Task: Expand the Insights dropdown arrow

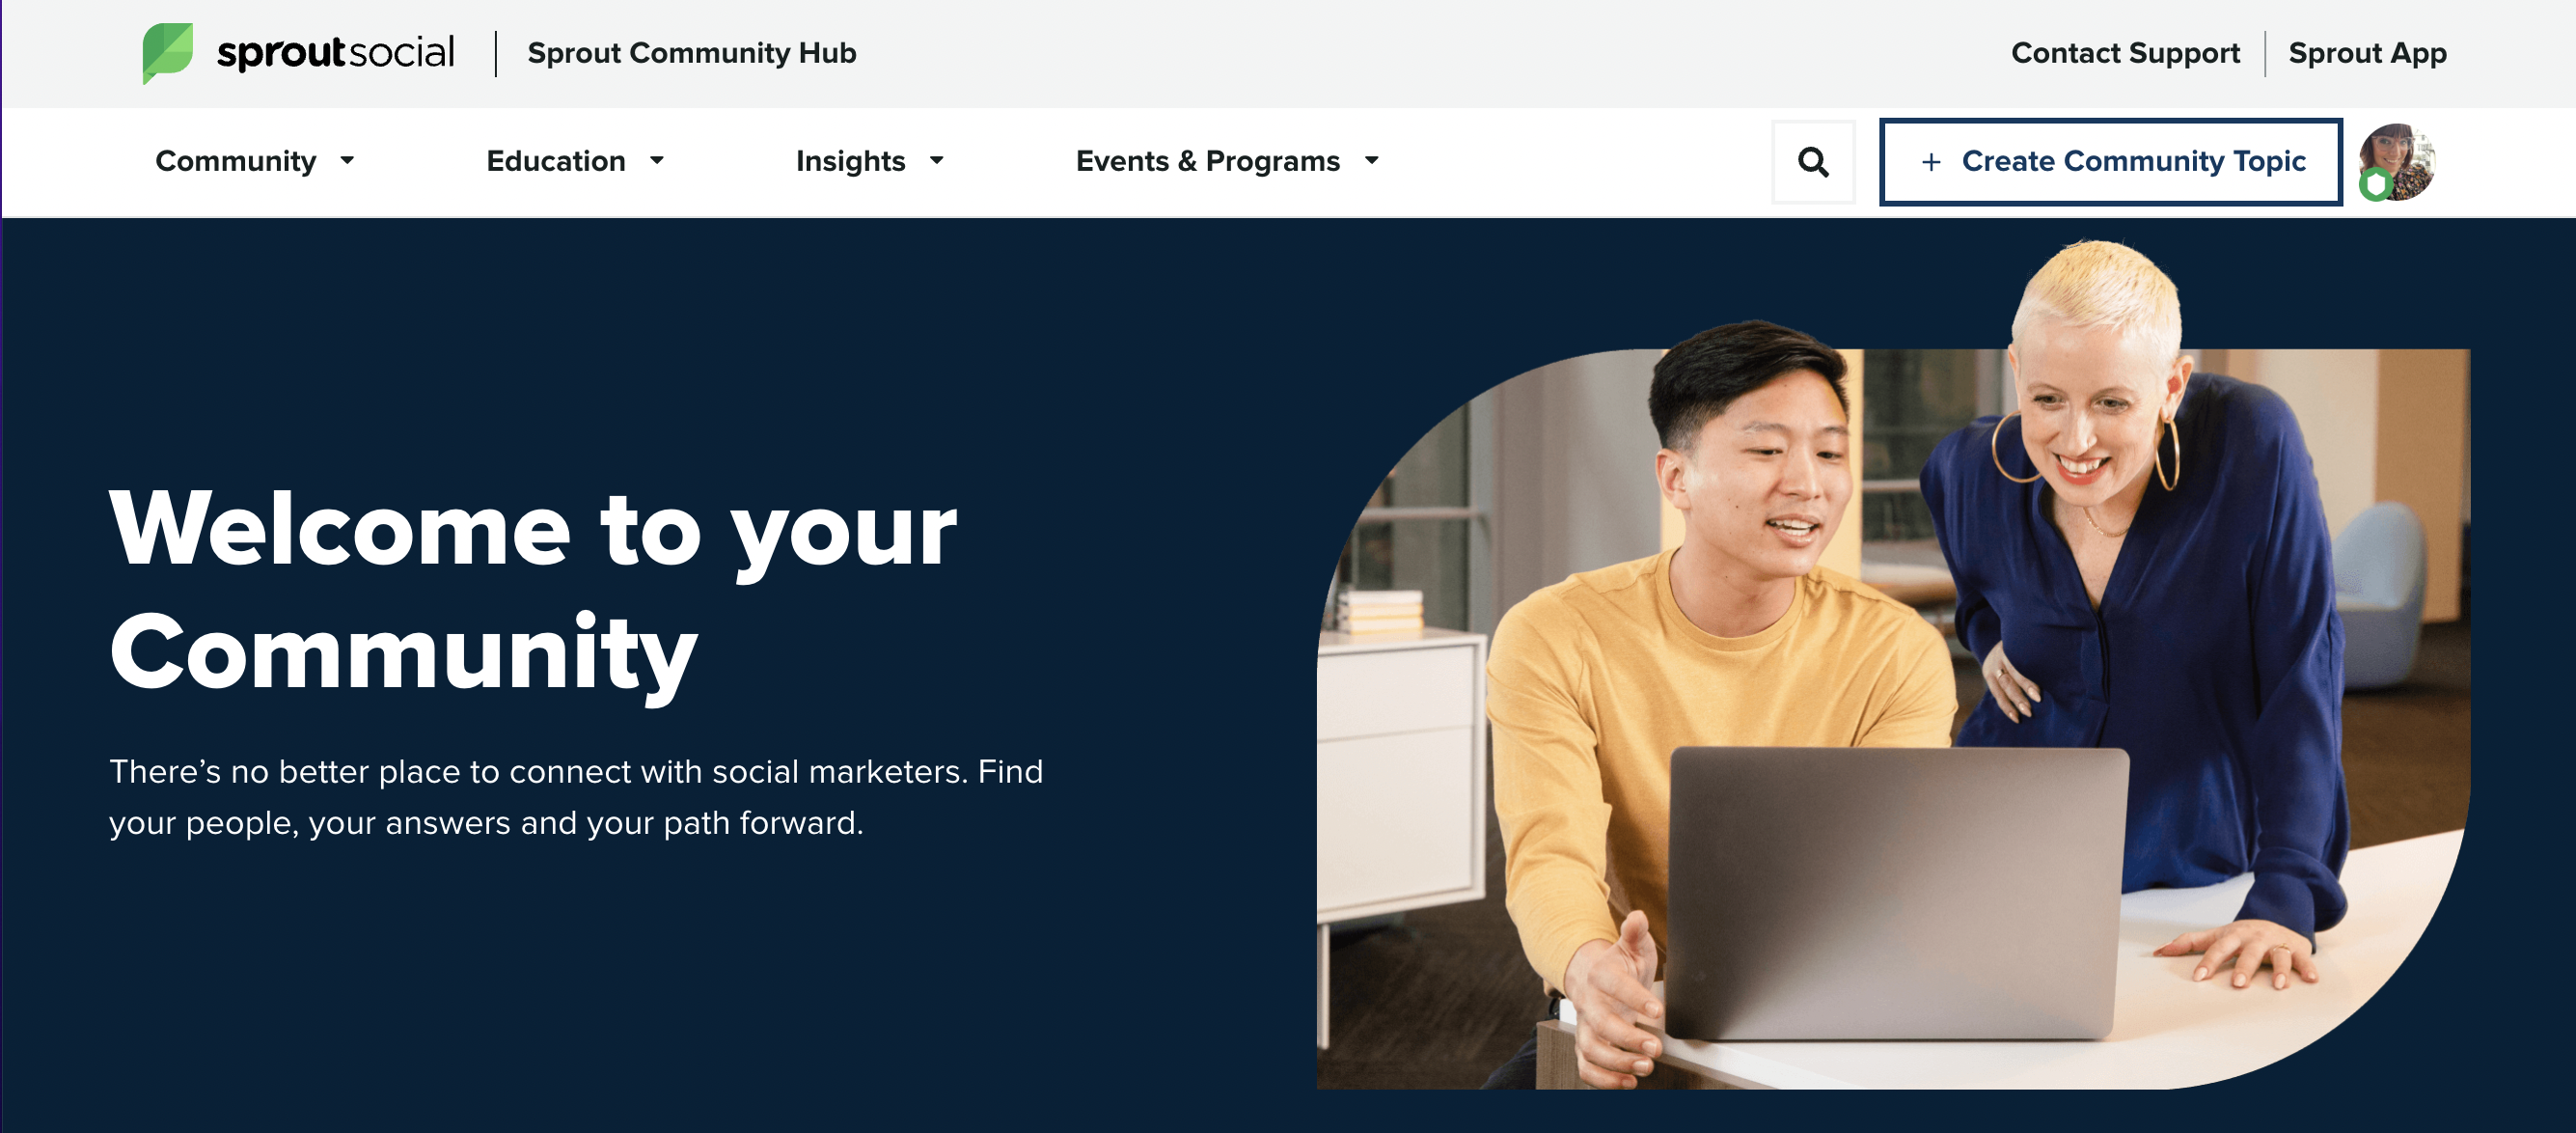Action: click(937, 160)
